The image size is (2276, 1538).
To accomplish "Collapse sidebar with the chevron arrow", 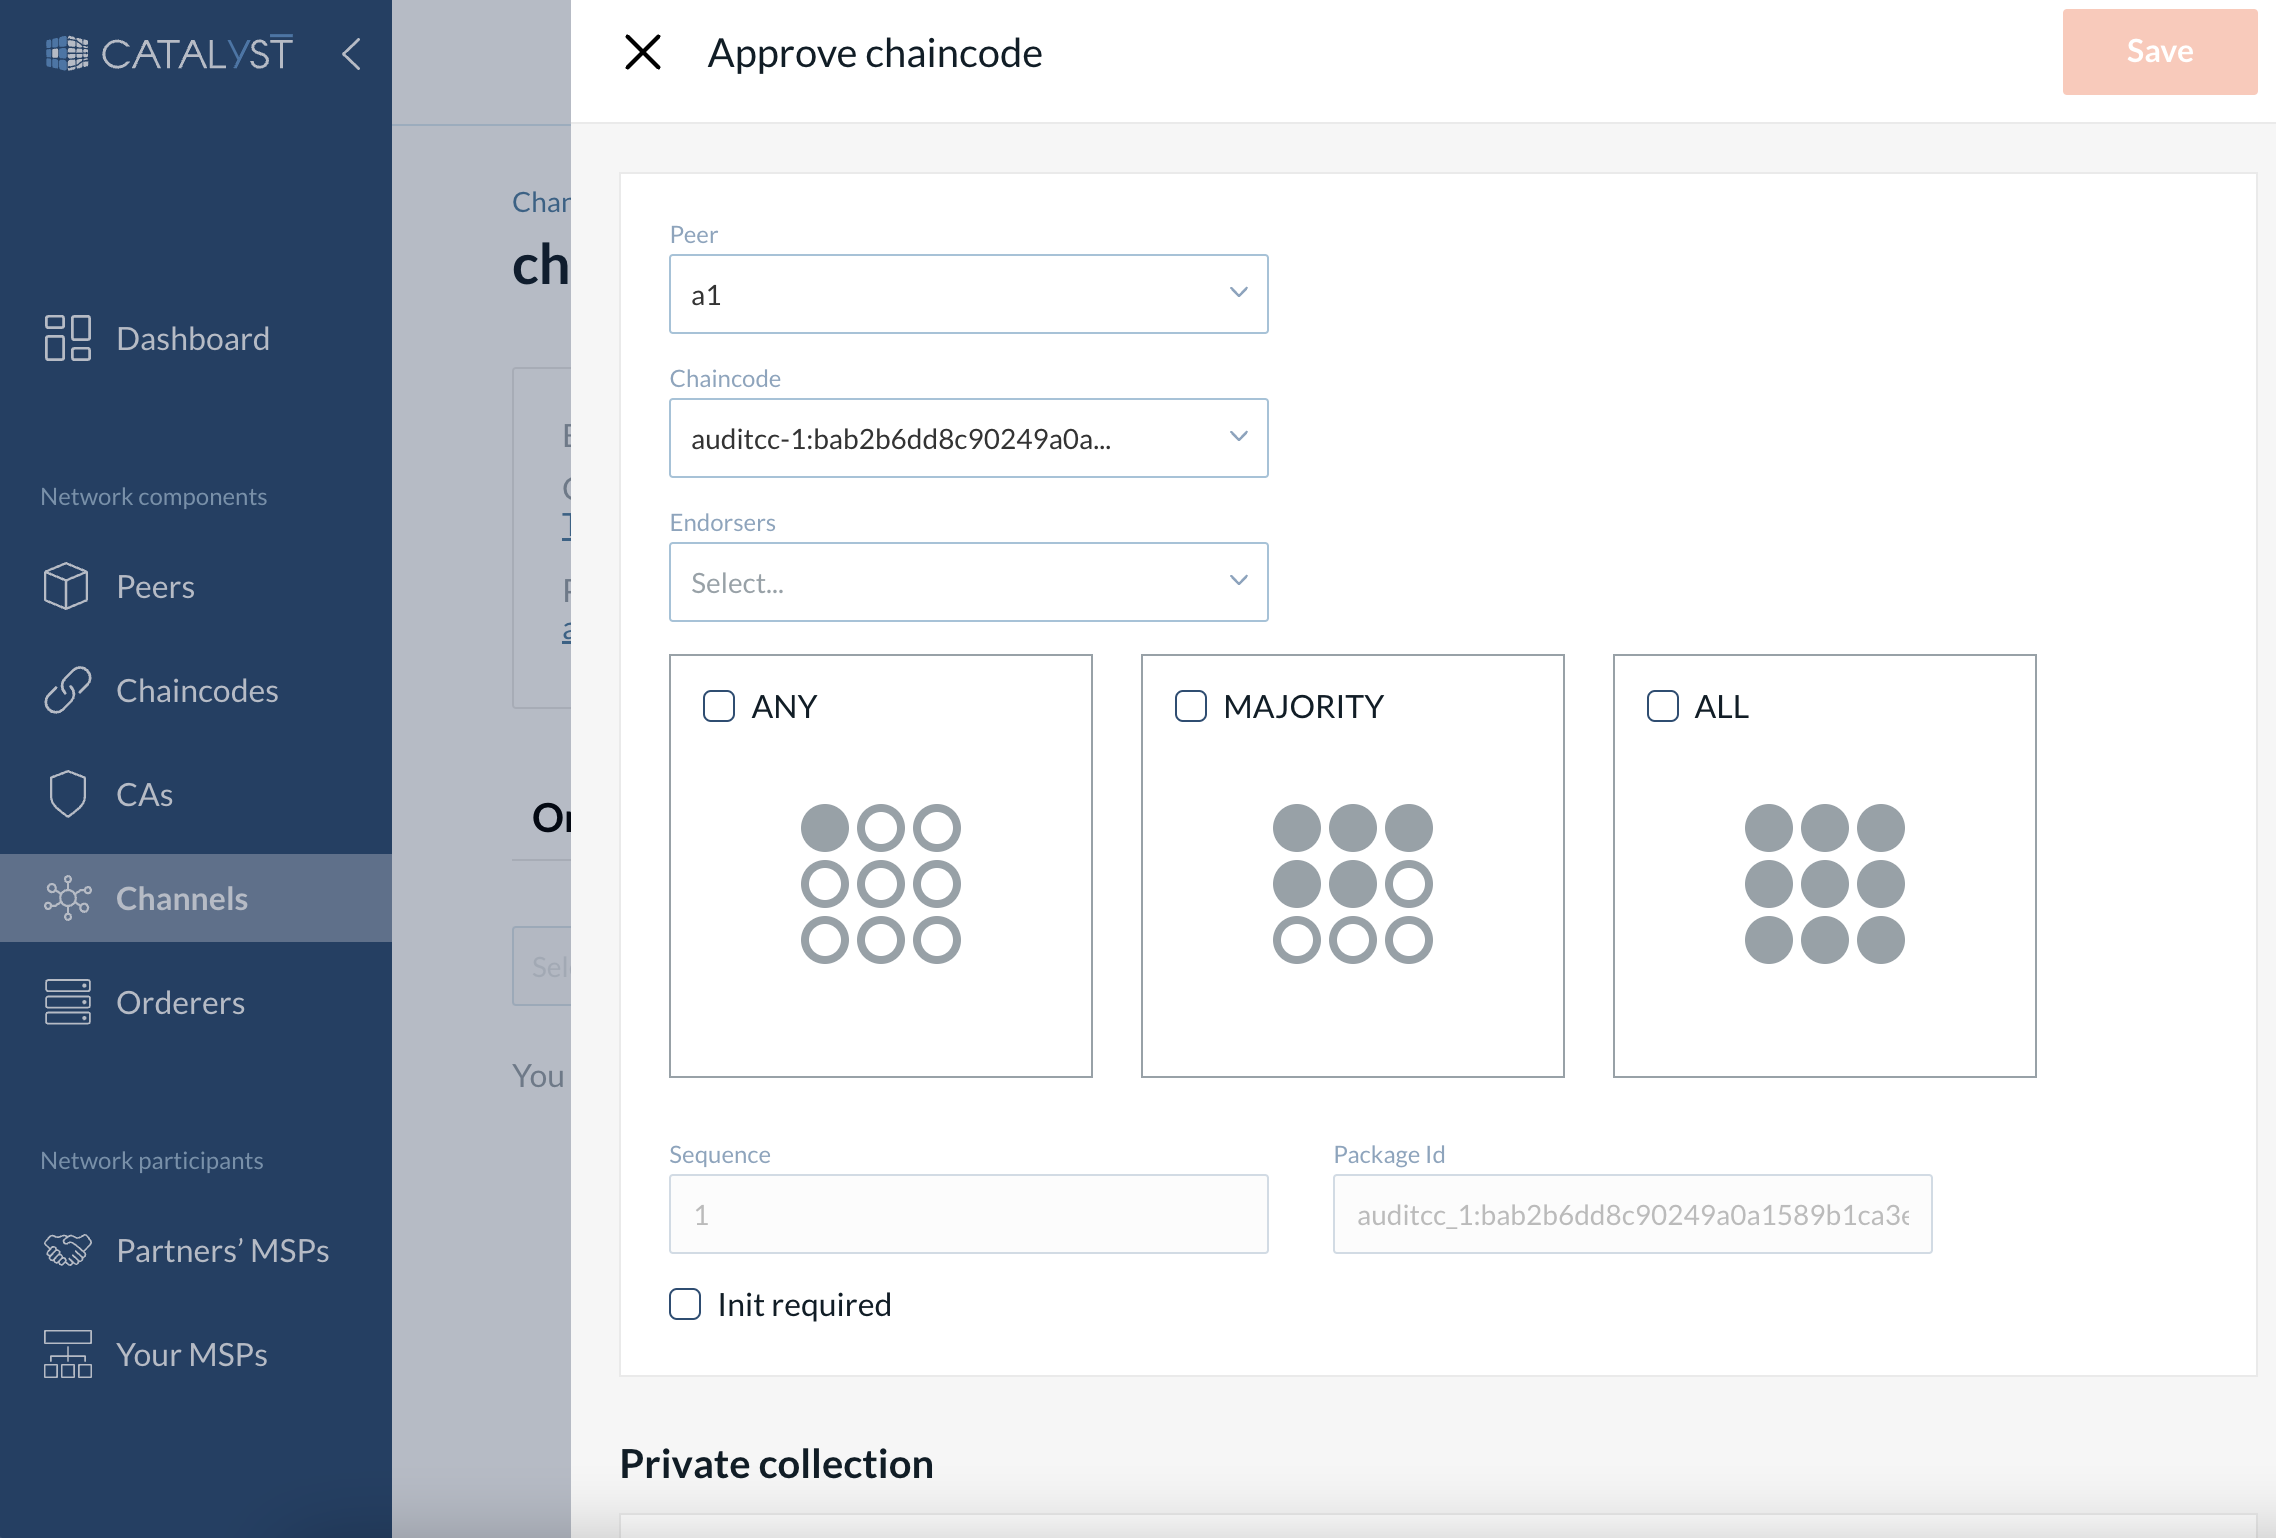I will pos(351,53).
